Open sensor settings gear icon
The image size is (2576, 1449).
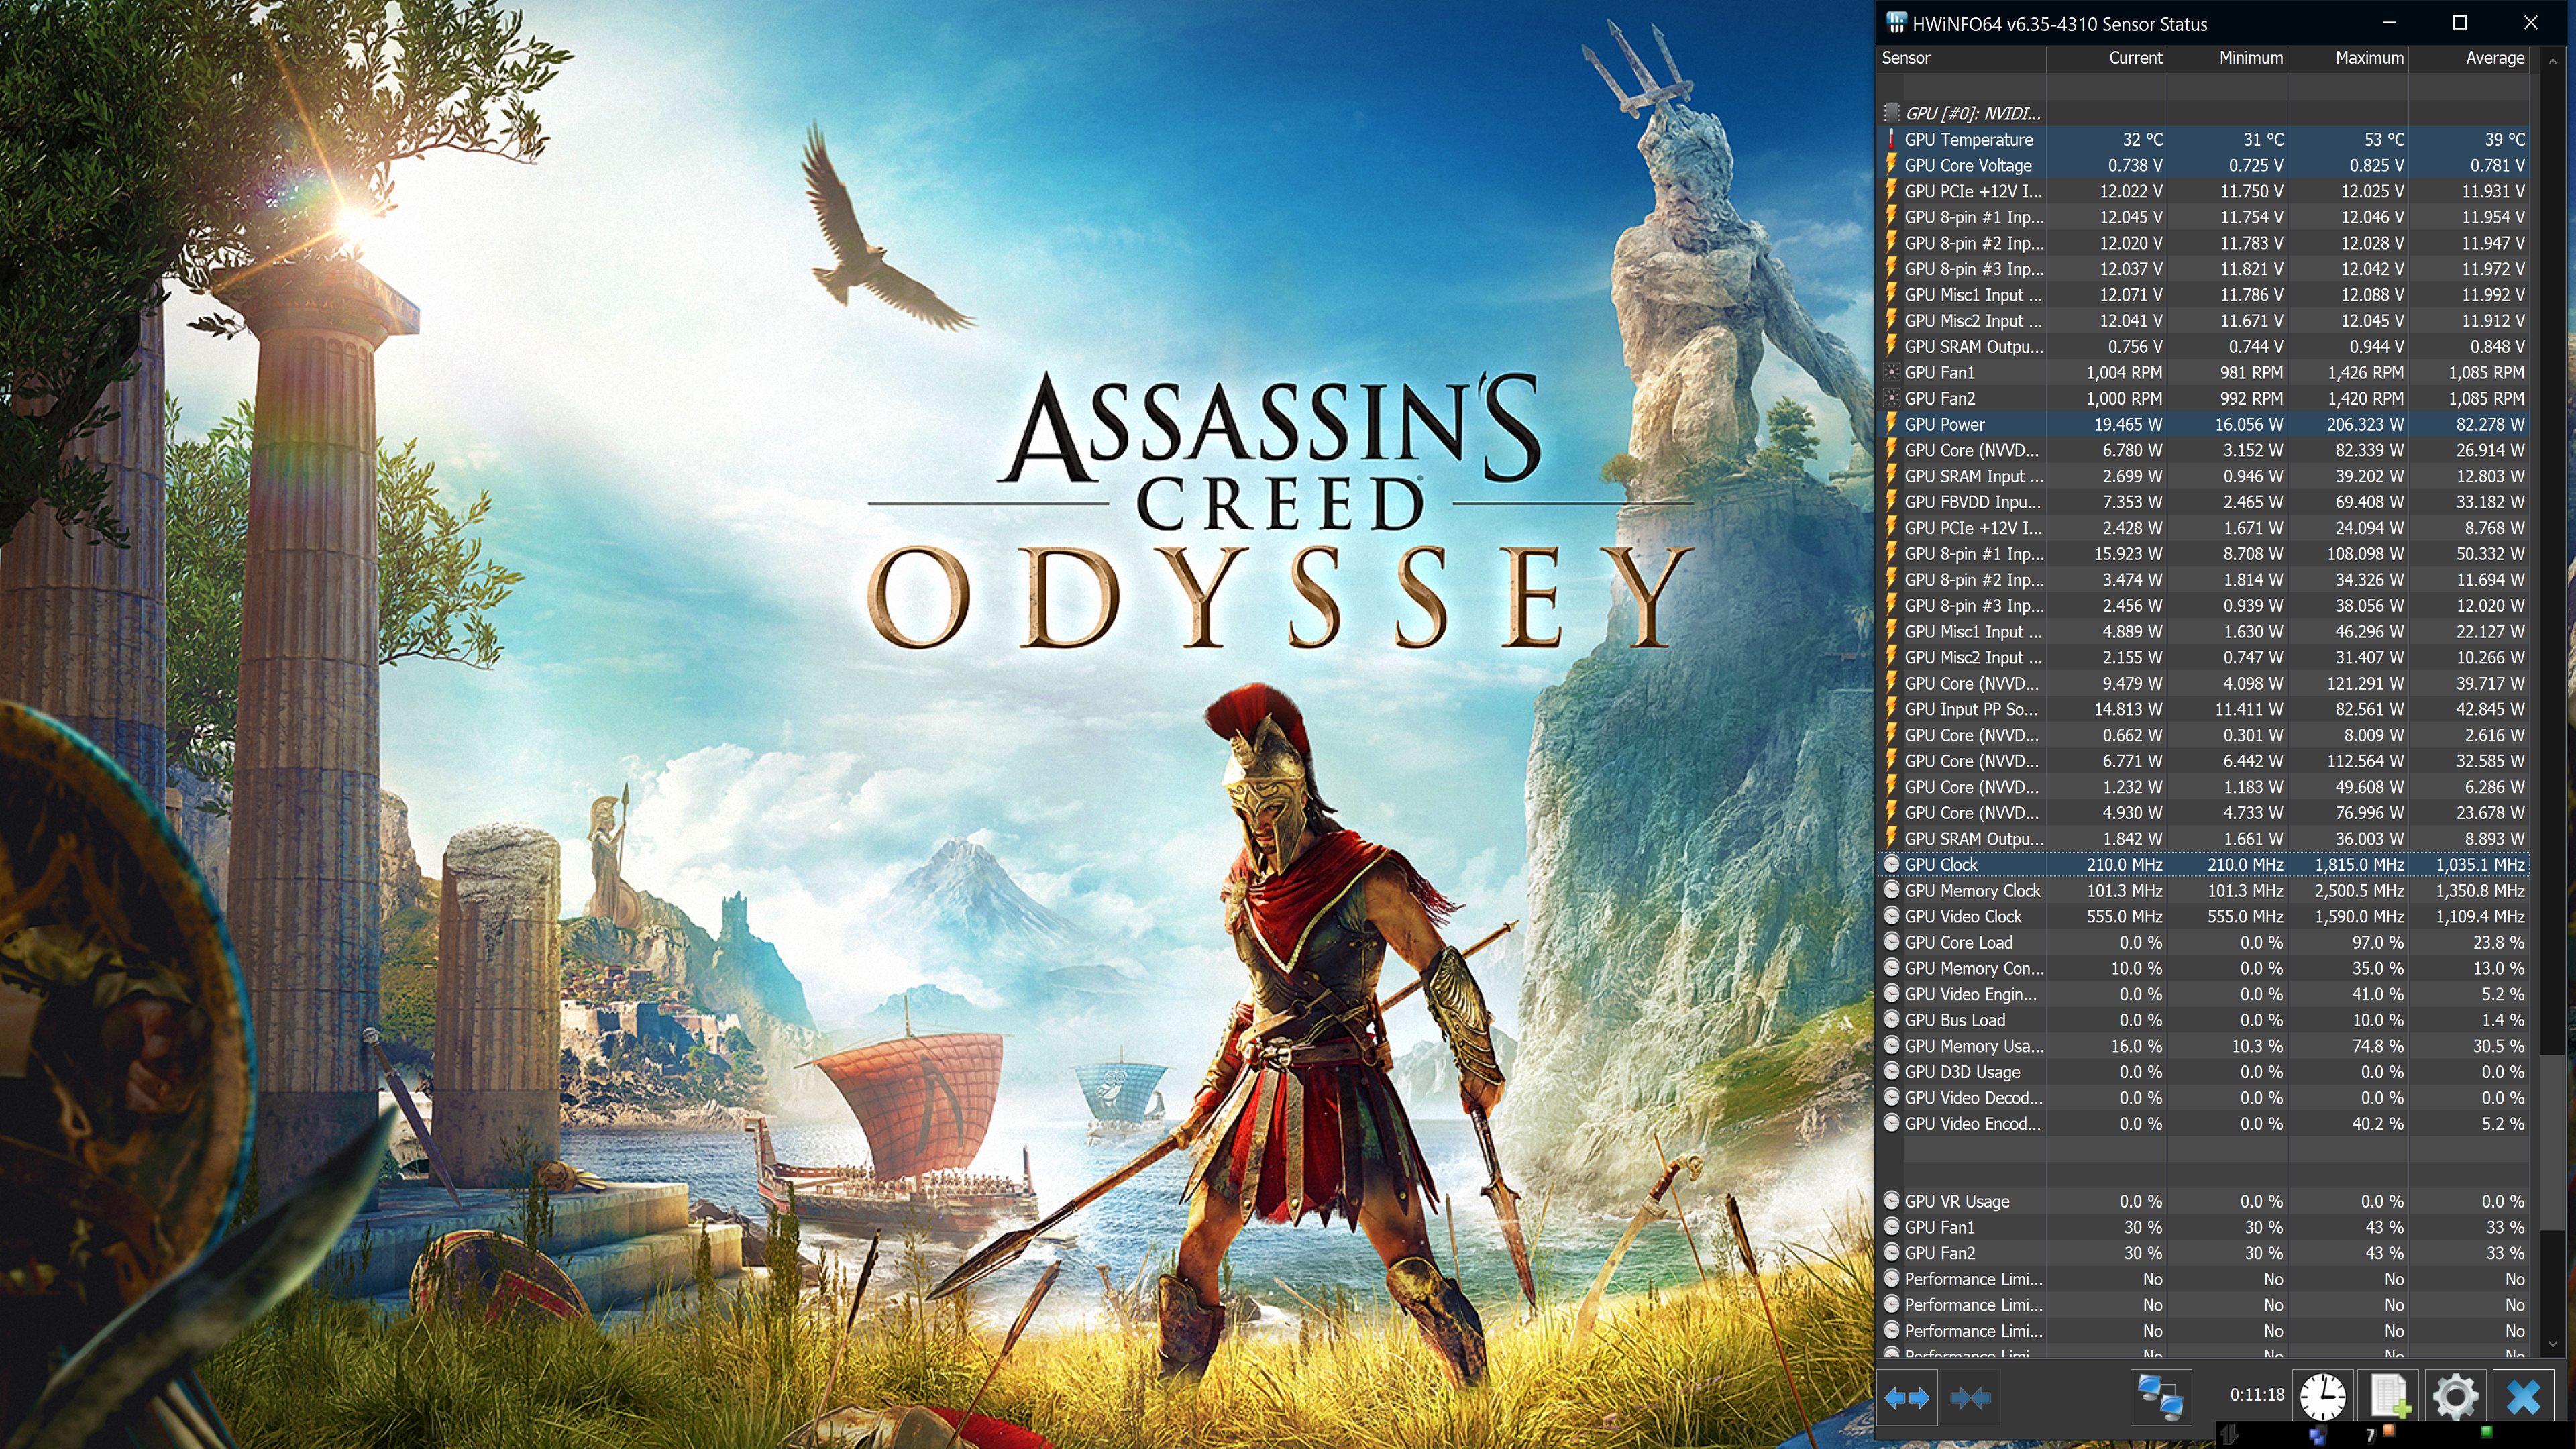(2455, 1397)
